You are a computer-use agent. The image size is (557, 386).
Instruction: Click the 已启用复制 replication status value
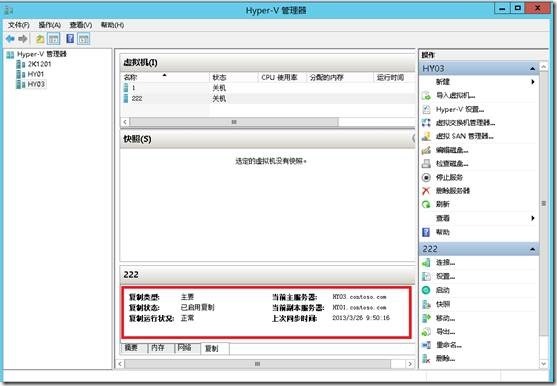pyautogui.click(x=198, y=308)
